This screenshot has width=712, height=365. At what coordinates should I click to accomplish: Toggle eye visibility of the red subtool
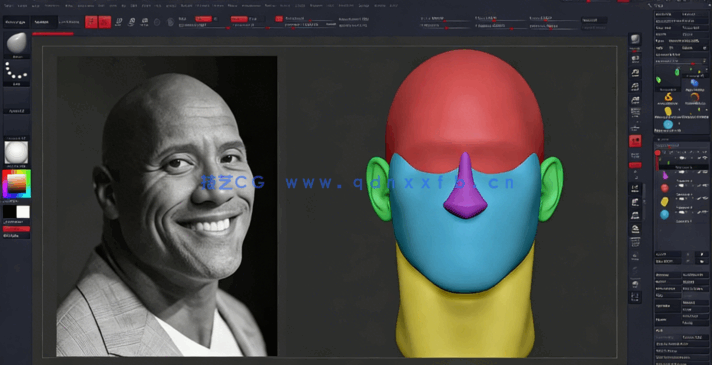tap(705, 185)
